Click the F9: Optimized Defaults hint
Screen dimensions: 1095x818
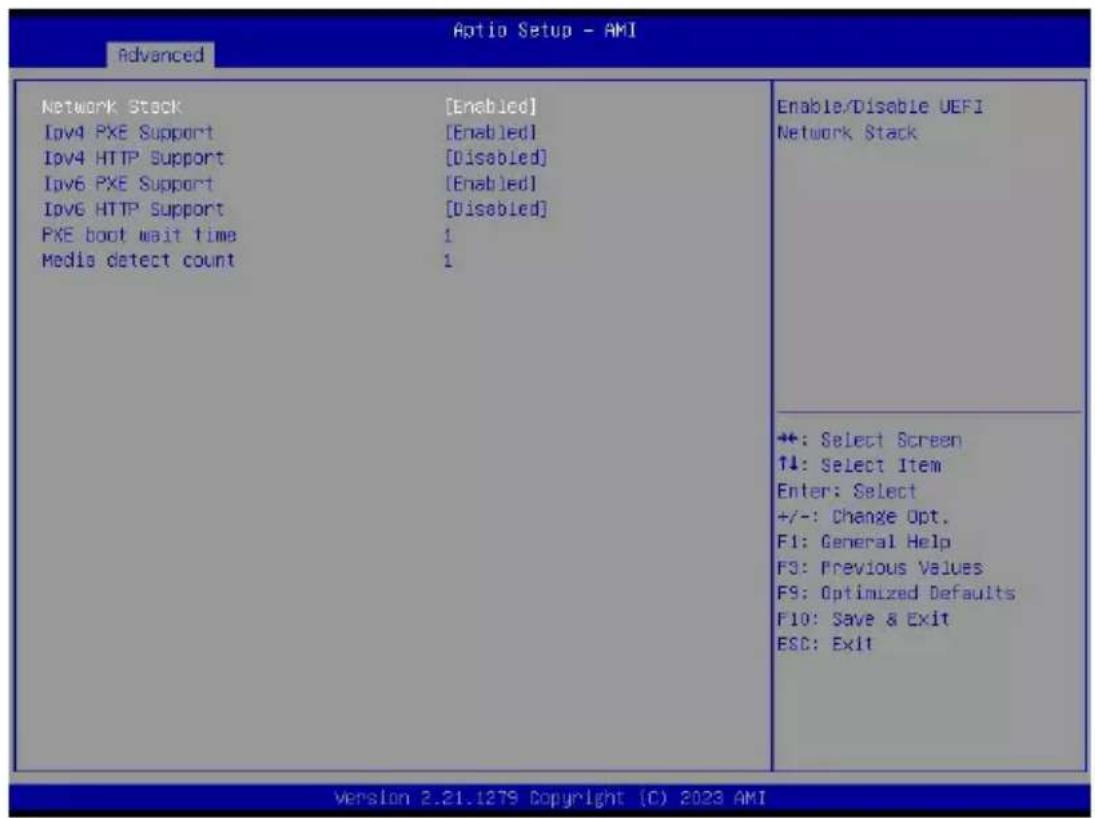pyautogui.click(x=896, y=594)
